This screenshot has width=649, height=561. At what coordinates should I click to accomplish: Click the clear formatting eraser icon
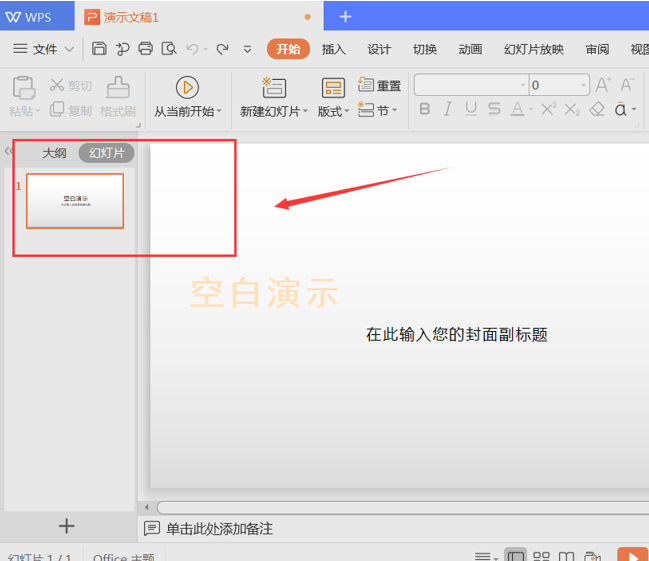click(x=597, y=109)
